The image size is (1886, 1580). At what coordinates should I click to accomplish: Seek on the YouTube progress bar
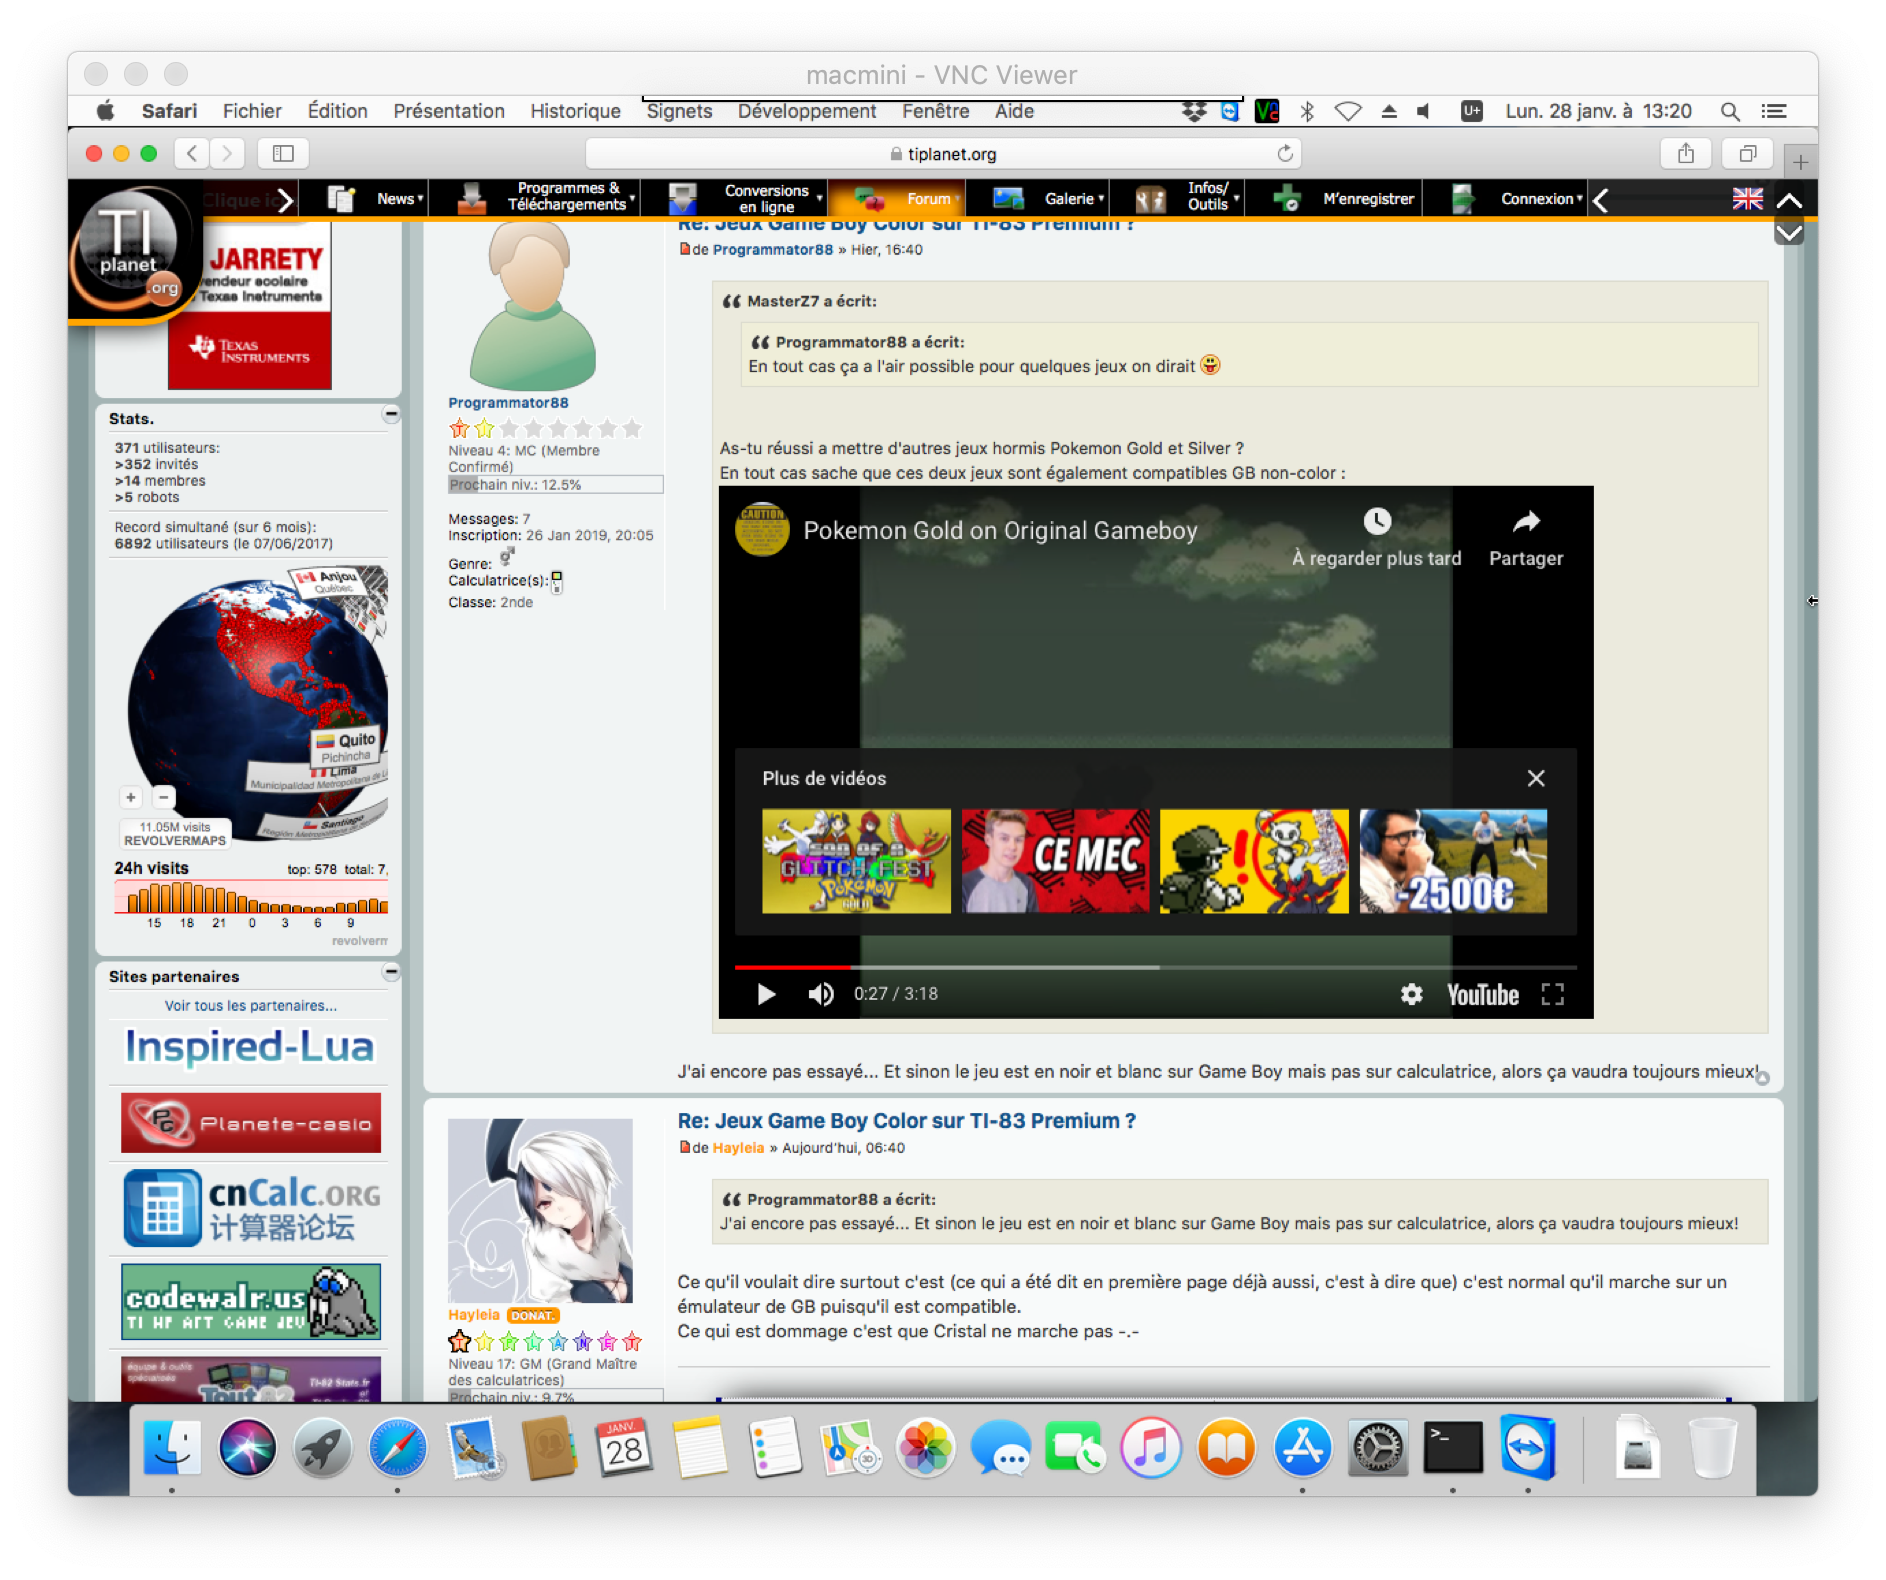pyautogui.click(x=1156, y=967)
